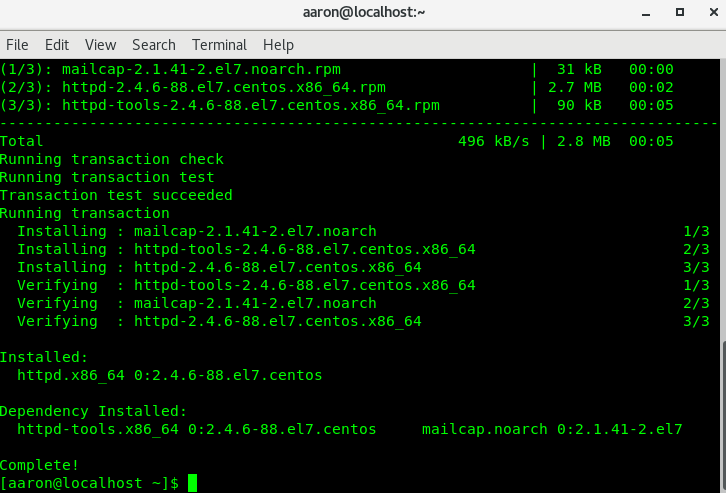
Task: Open the Help menu
Action: tap(278, 45)
